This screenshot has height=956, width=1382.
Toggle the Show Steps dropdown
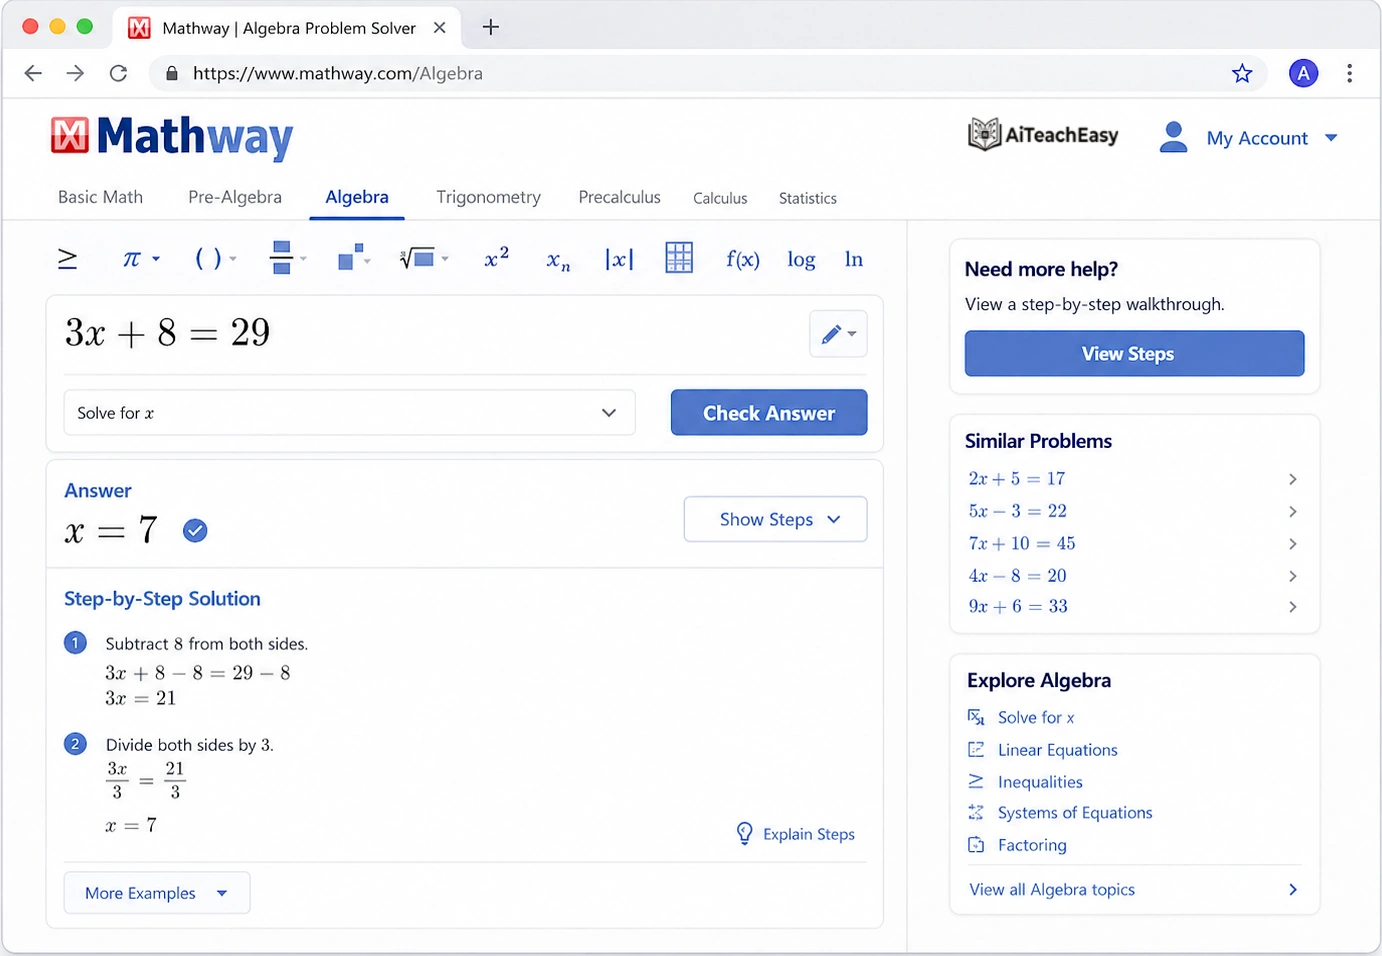[775, 519]
